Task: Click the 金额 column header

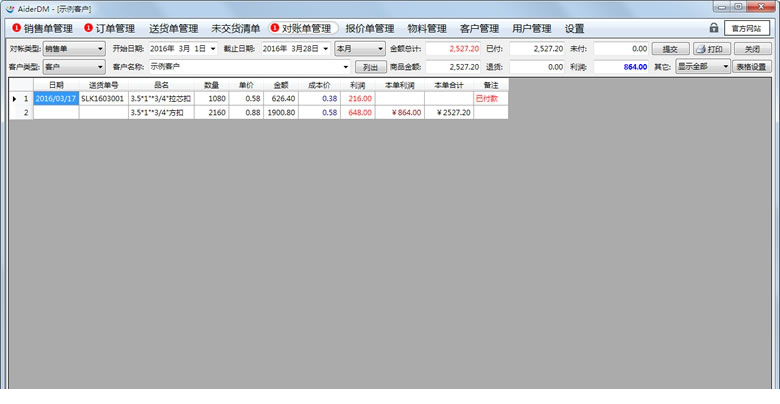Action: pos(281,85)
